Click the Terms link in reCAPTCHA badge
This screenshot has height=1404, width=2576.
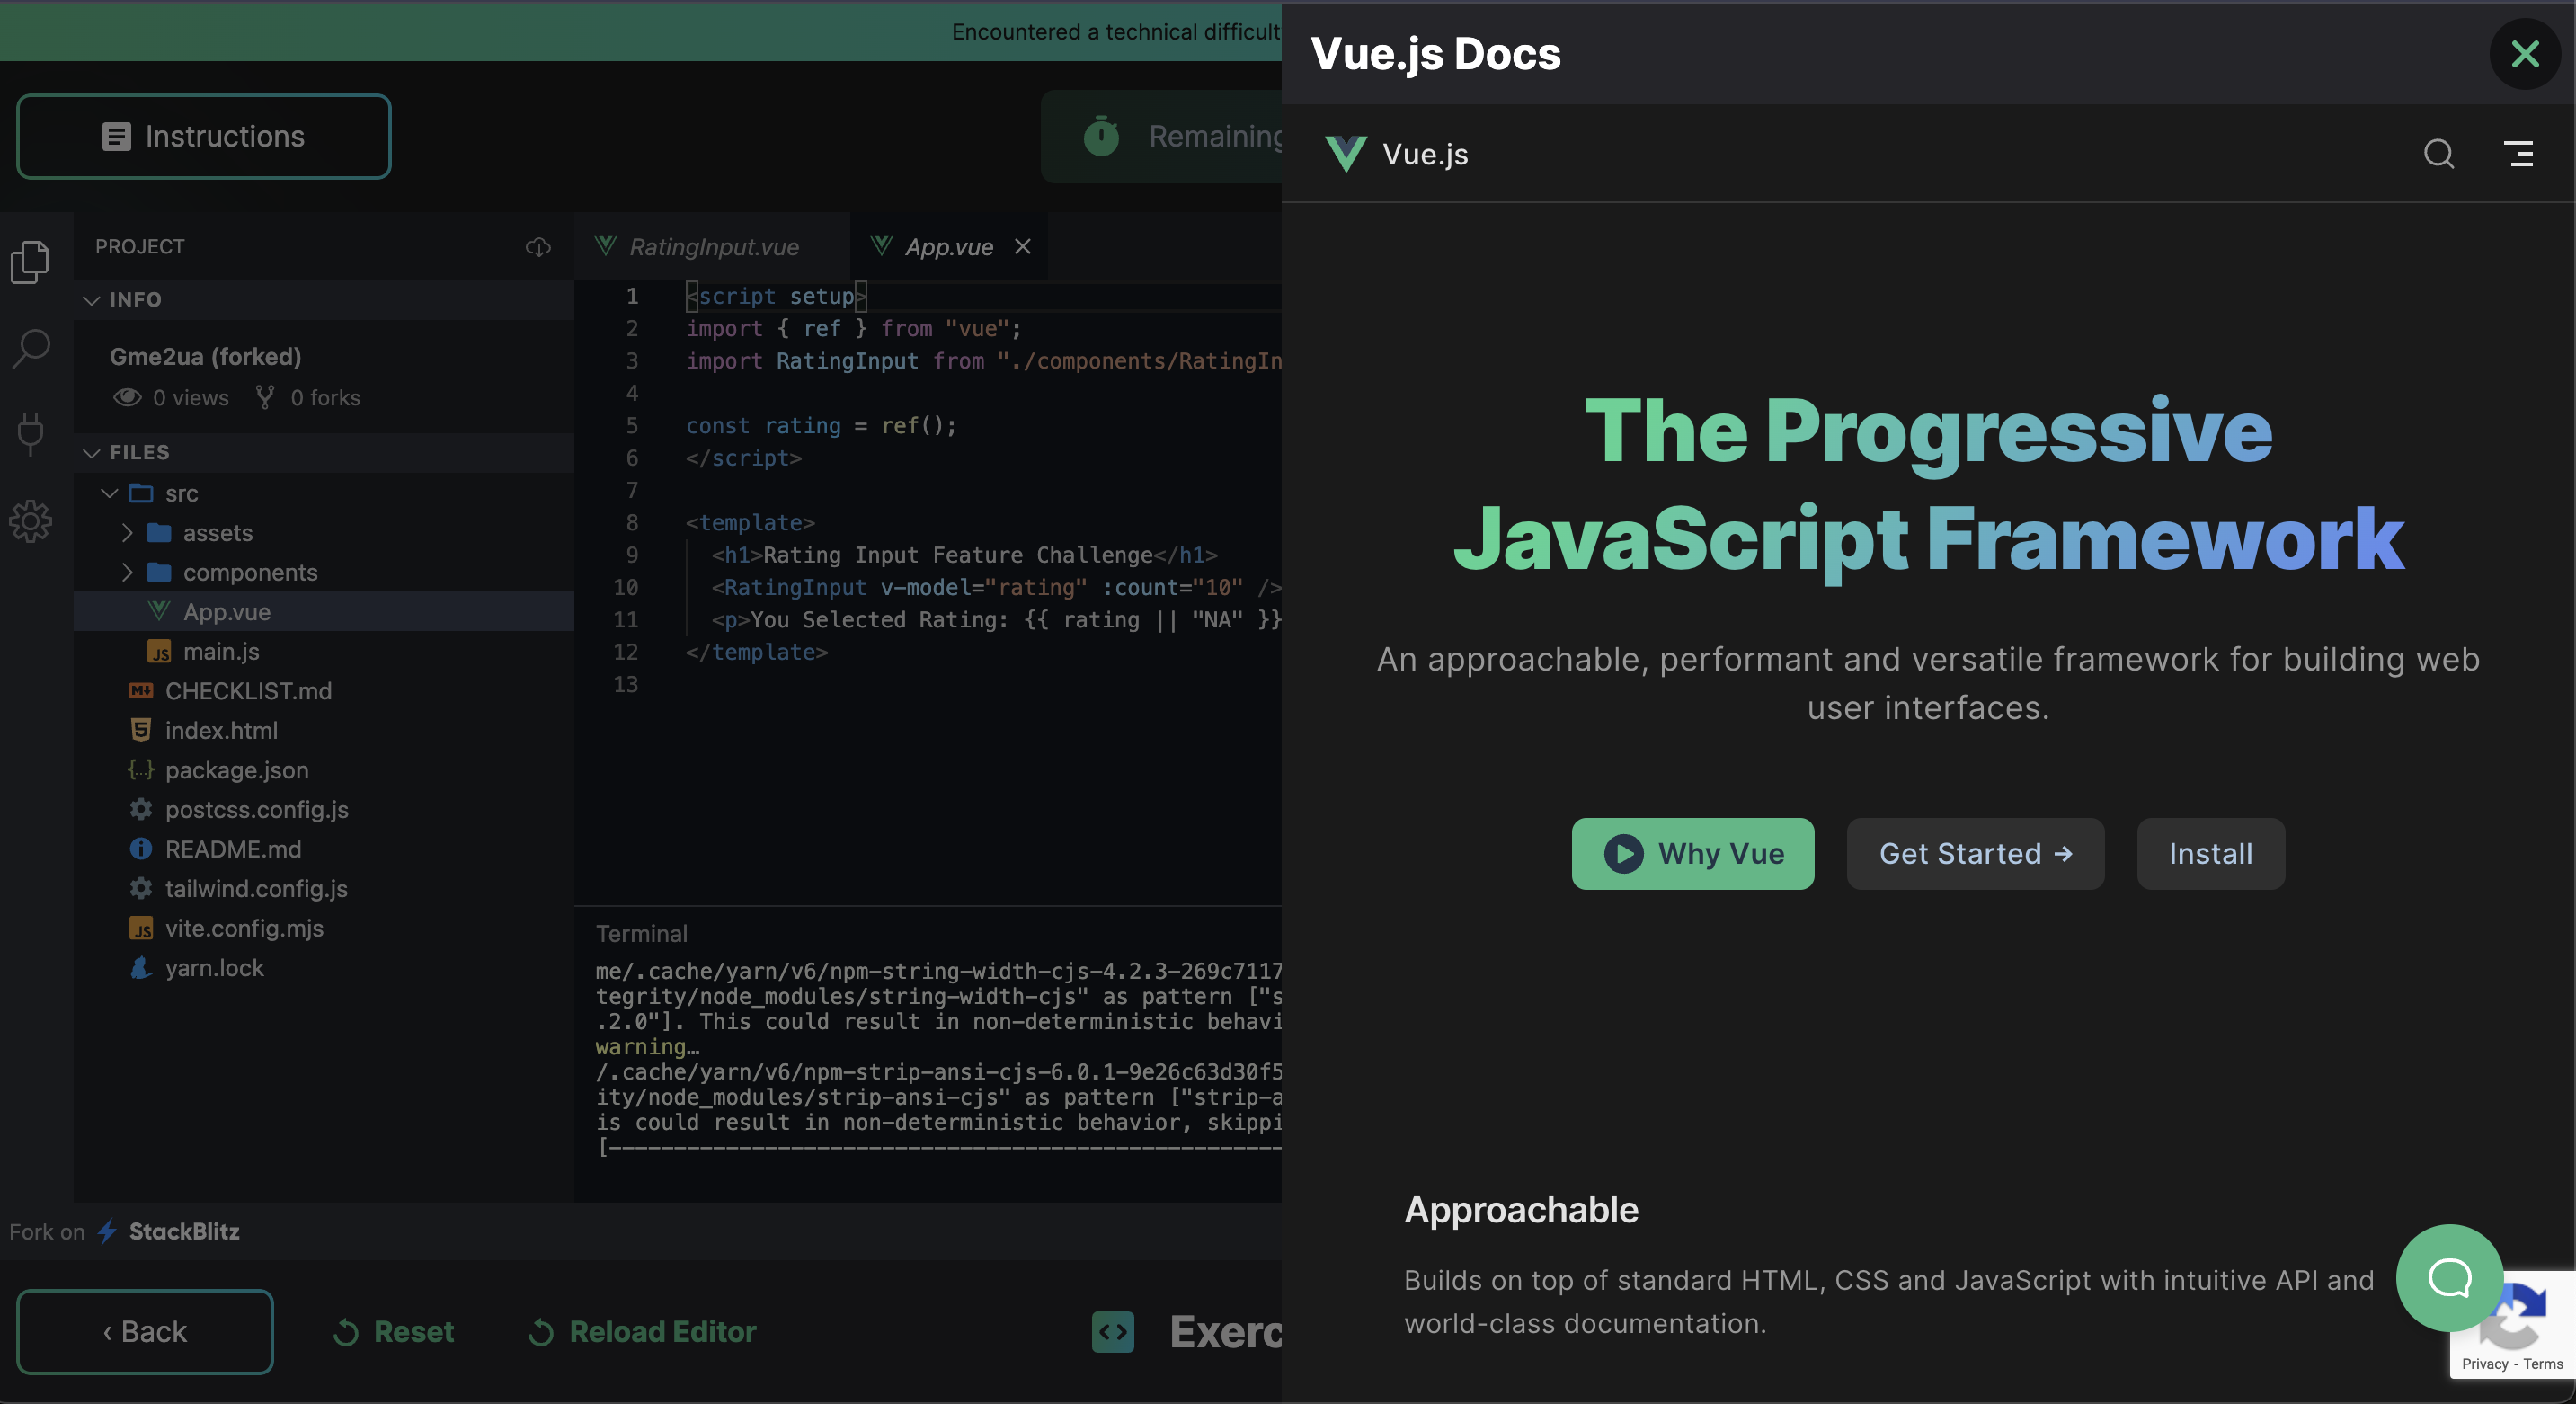click(2543, 1364)
